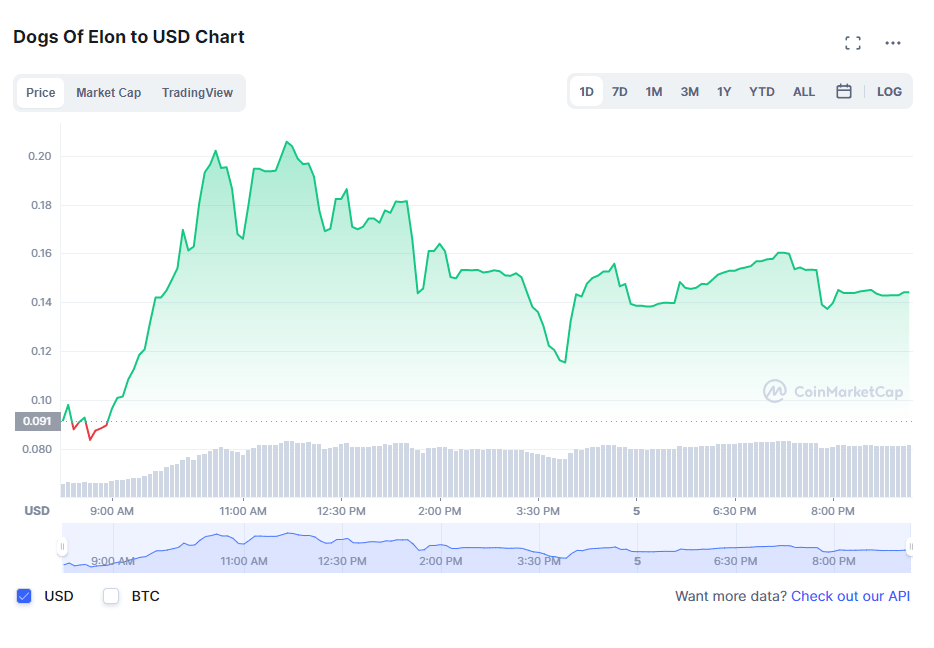Switch to the Price tab
Screen dimensions: 934x648
click(41, 92)
